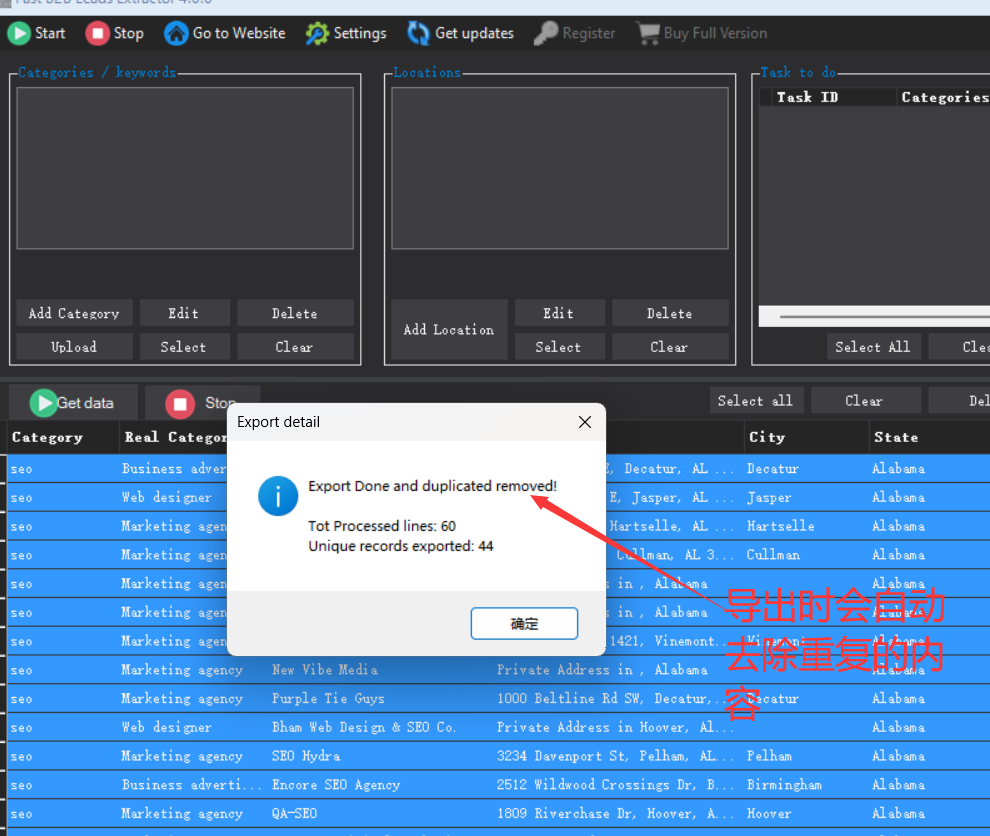Sort results by City column header

point(767,437)
